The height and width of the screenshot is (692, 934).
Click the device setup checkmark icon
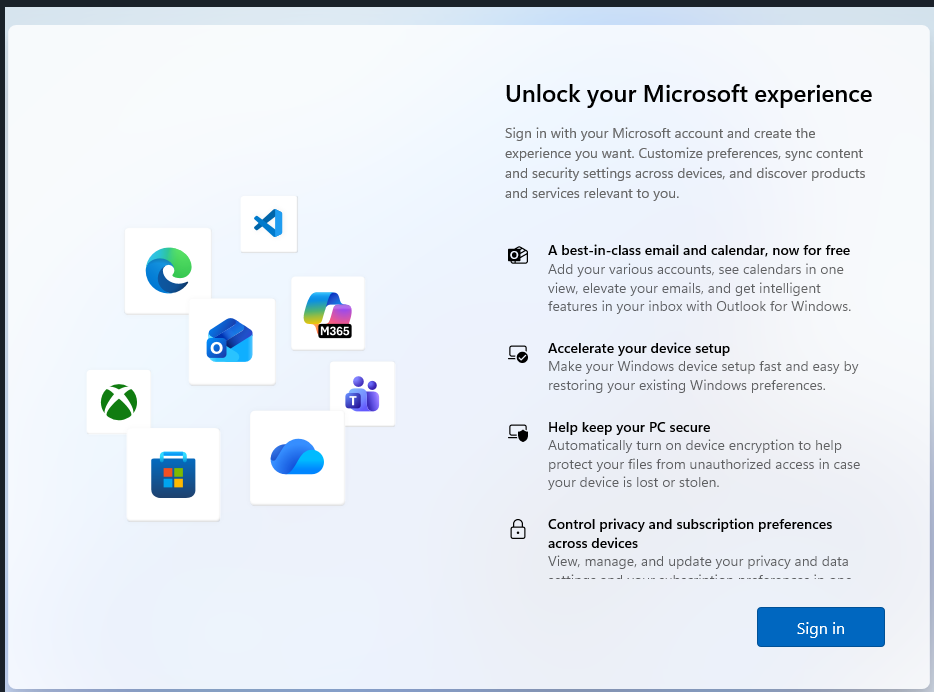tap(517, 354)
